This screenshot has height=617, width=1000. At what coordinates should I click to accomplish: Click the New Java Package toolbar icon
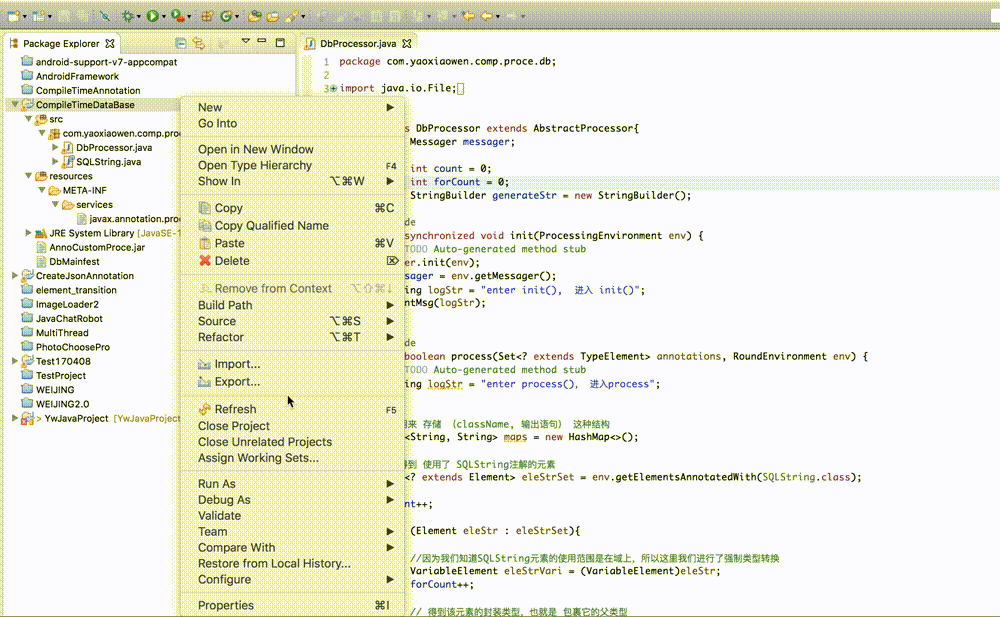click(x=207, y=16)
